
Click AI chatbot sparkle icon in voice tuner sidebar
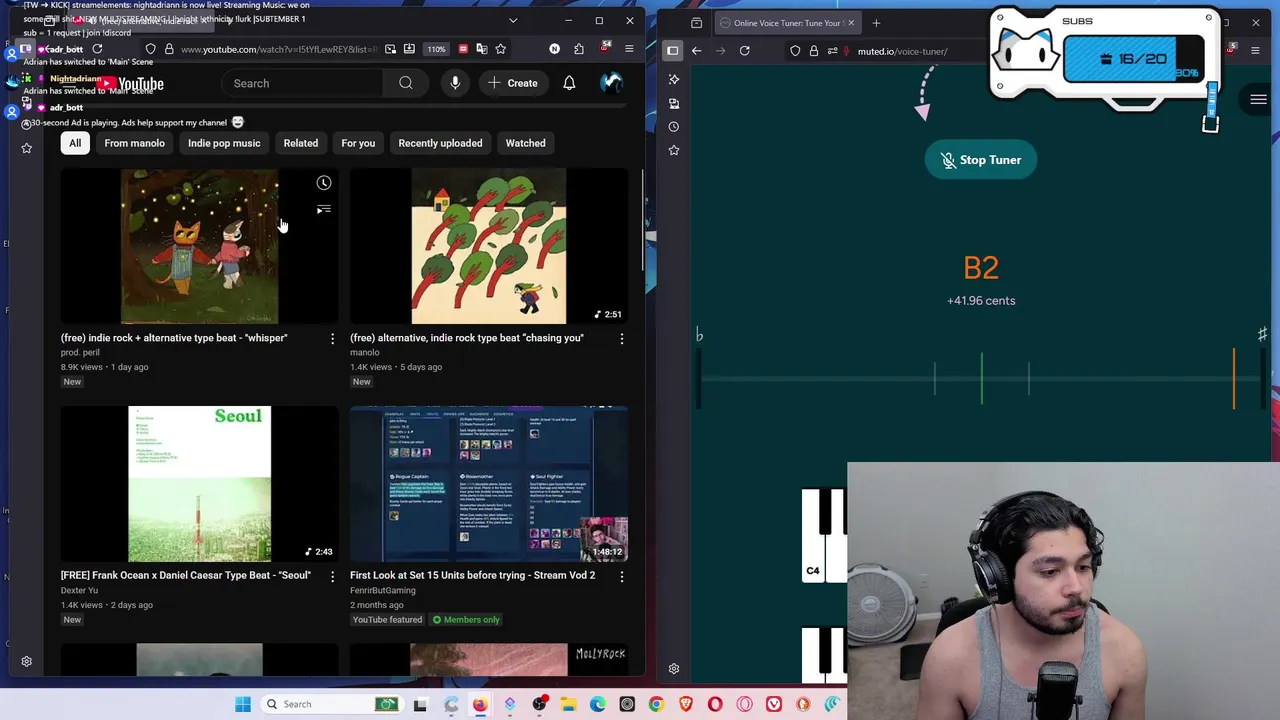point(674,79)
